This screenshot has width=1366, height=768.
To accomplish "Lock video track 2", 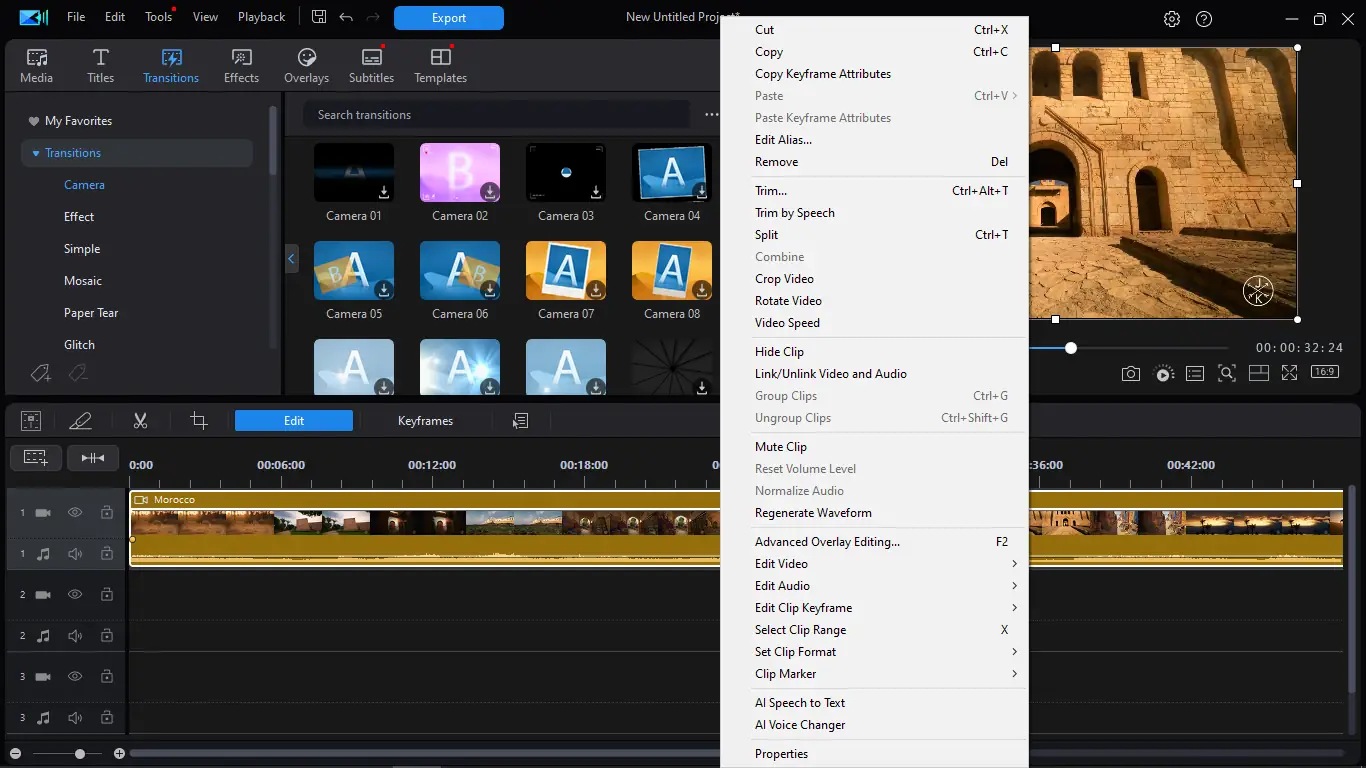I will pyautogui.click(x=106, y=594).
